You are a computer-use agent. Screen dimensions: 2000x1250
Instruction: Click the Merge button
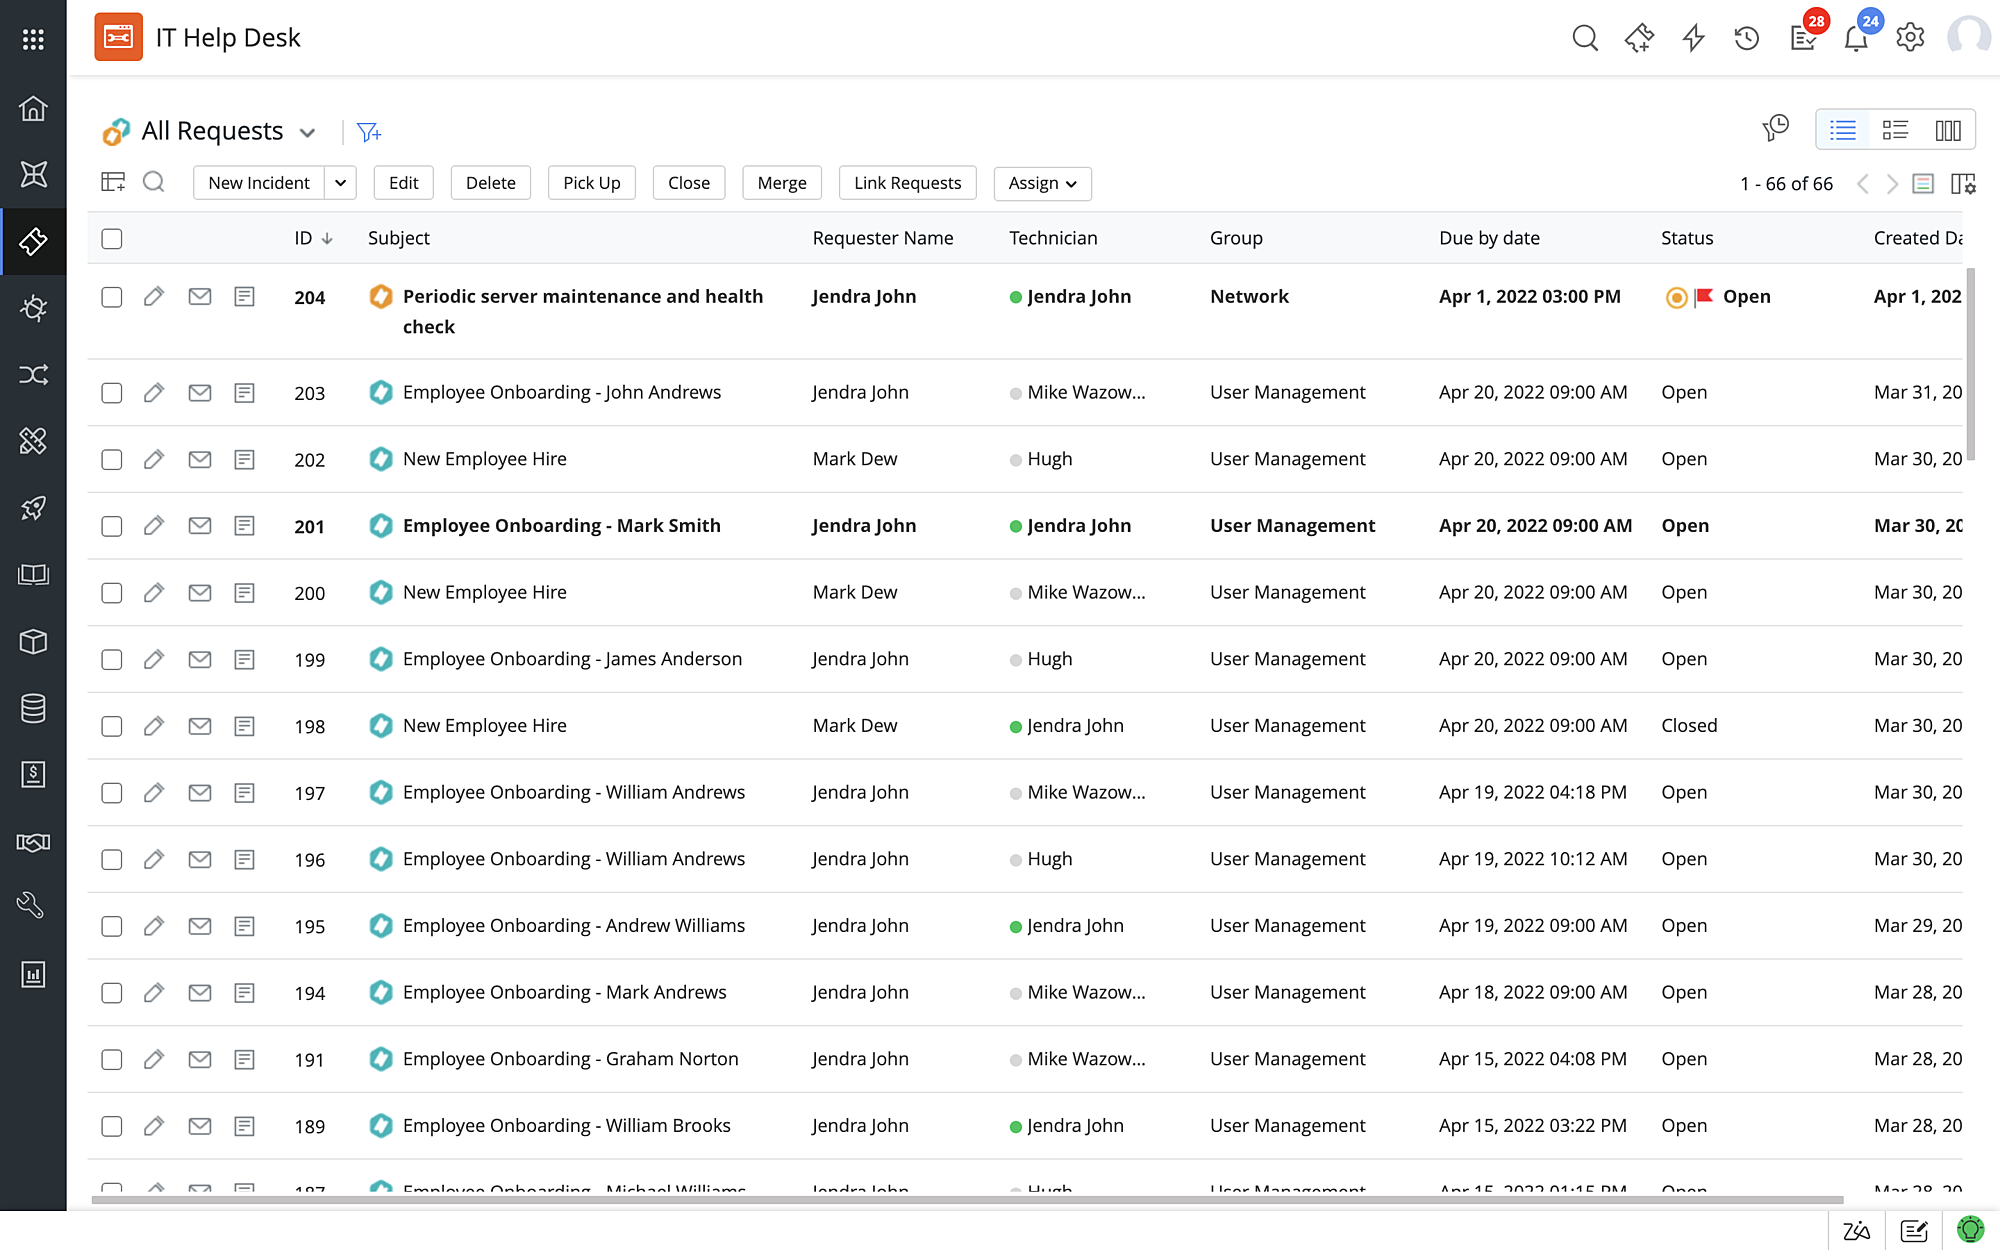coord(781,183)
